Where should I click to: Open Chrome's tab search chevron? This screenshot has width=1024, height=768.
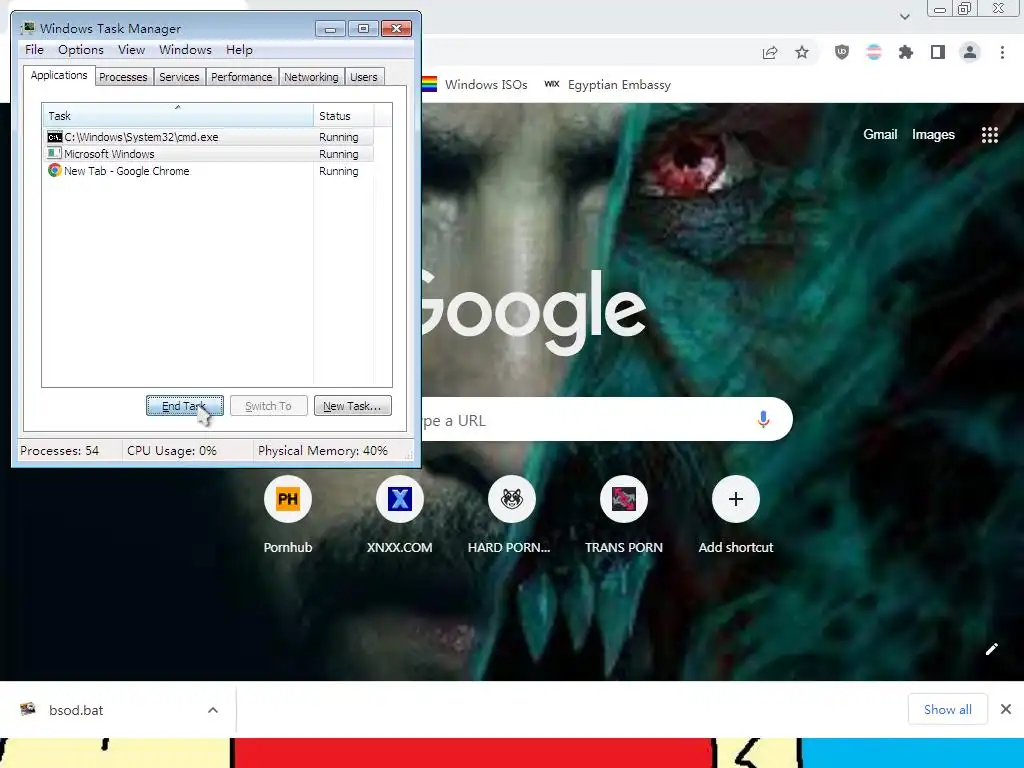coord(904,17)
